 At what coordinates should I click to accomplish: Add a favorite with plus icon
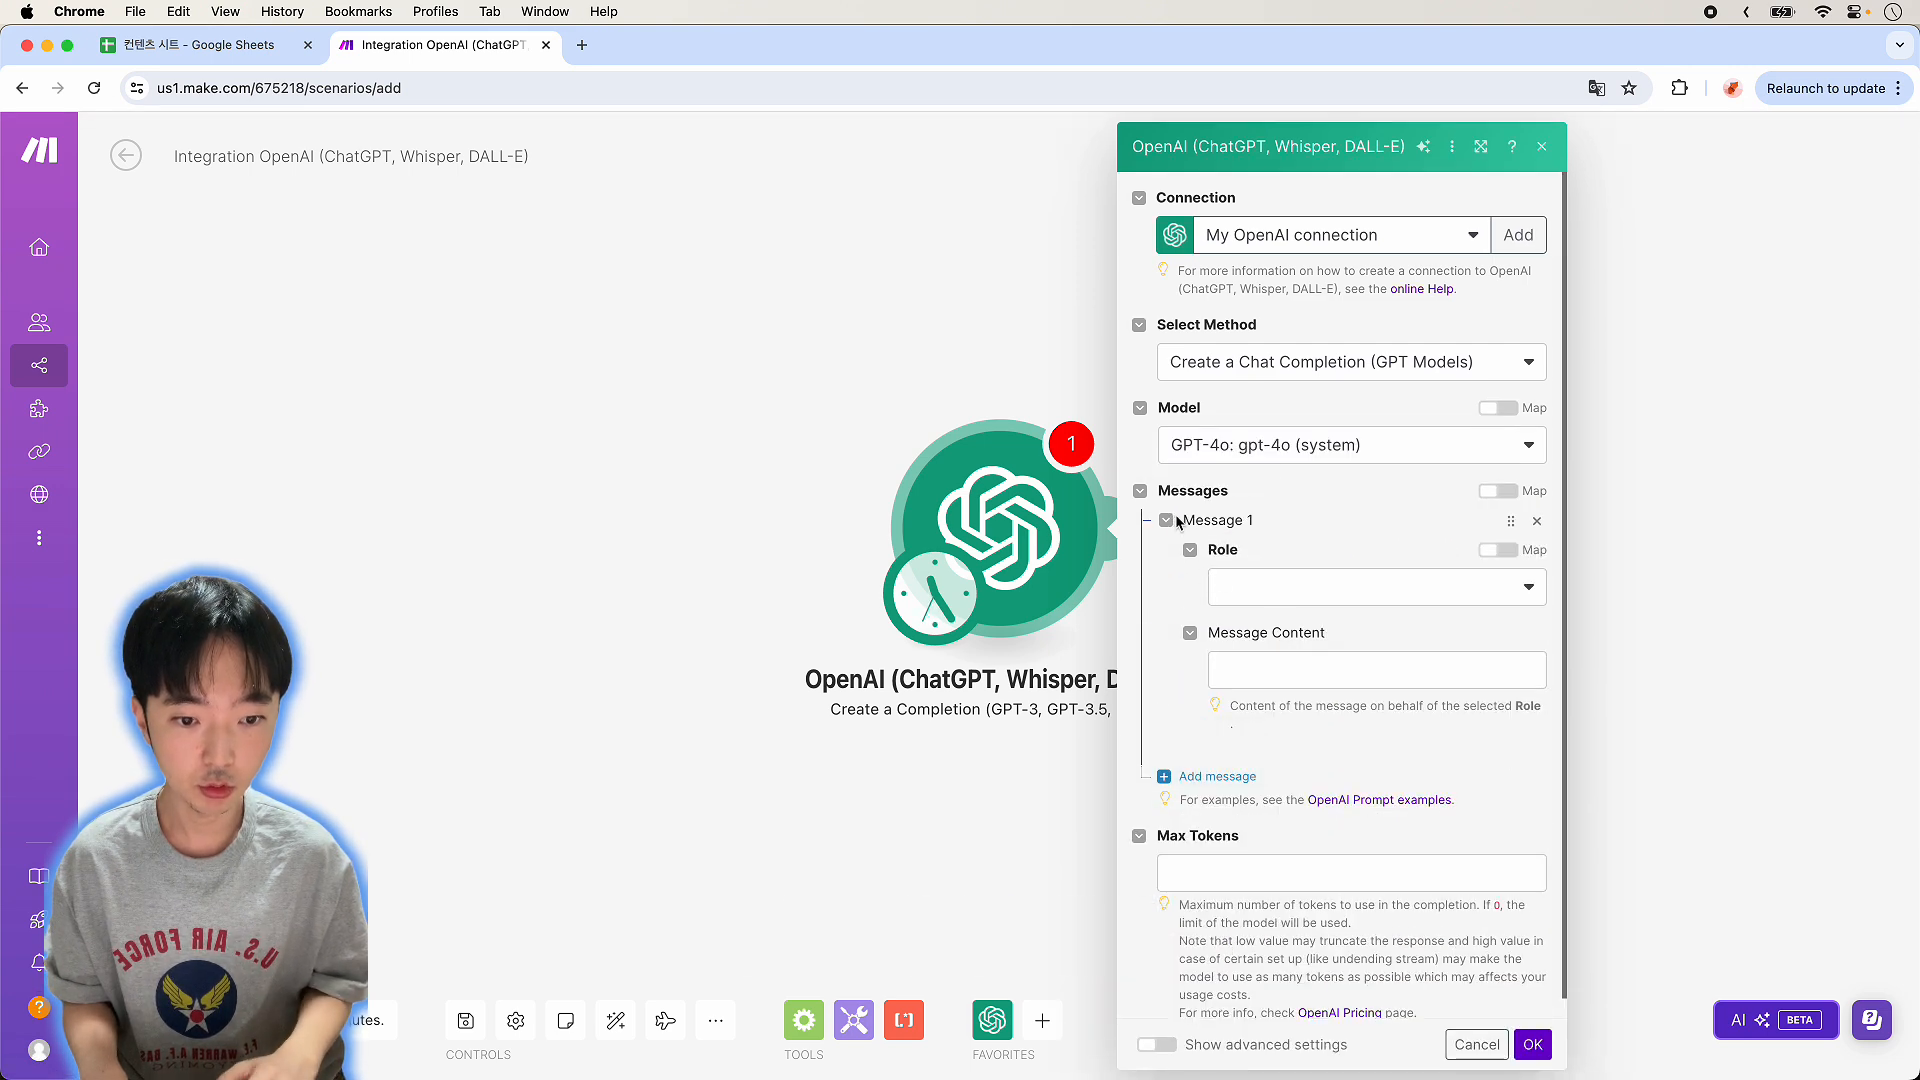coord(1042,1020)
